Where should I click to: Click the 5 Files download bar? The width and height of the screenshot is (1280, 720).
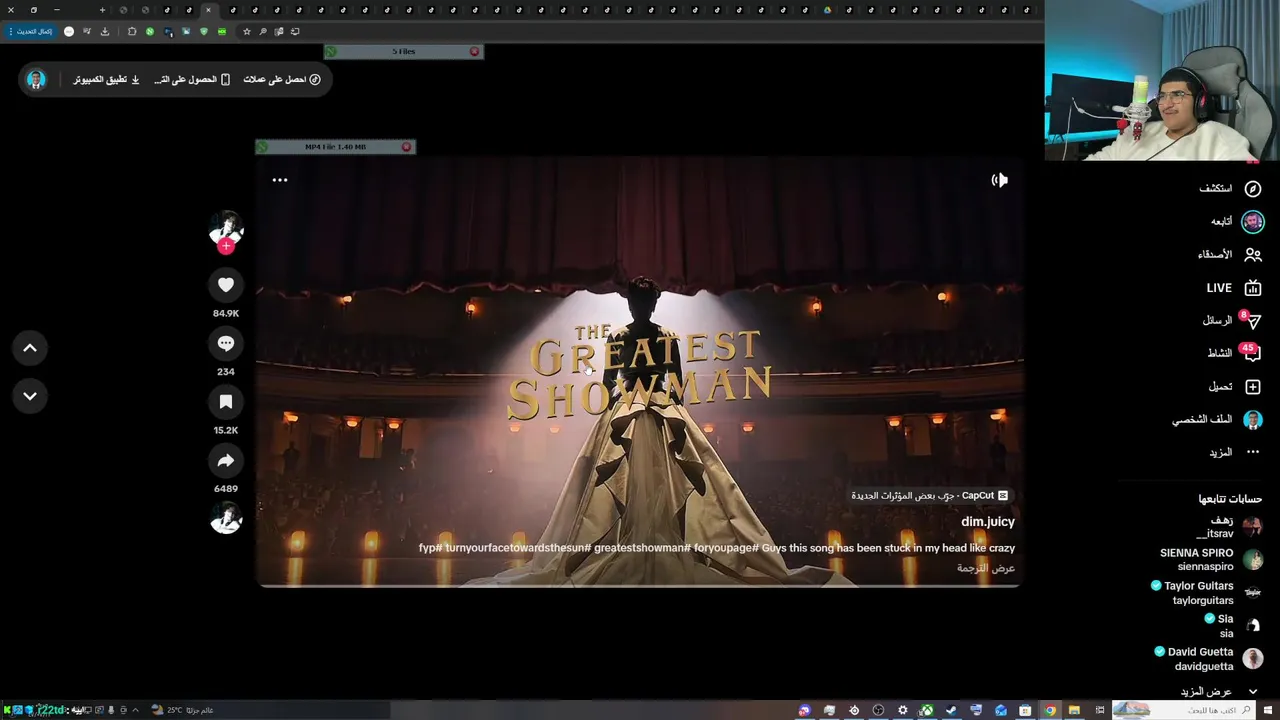click(x=403, y=51)
